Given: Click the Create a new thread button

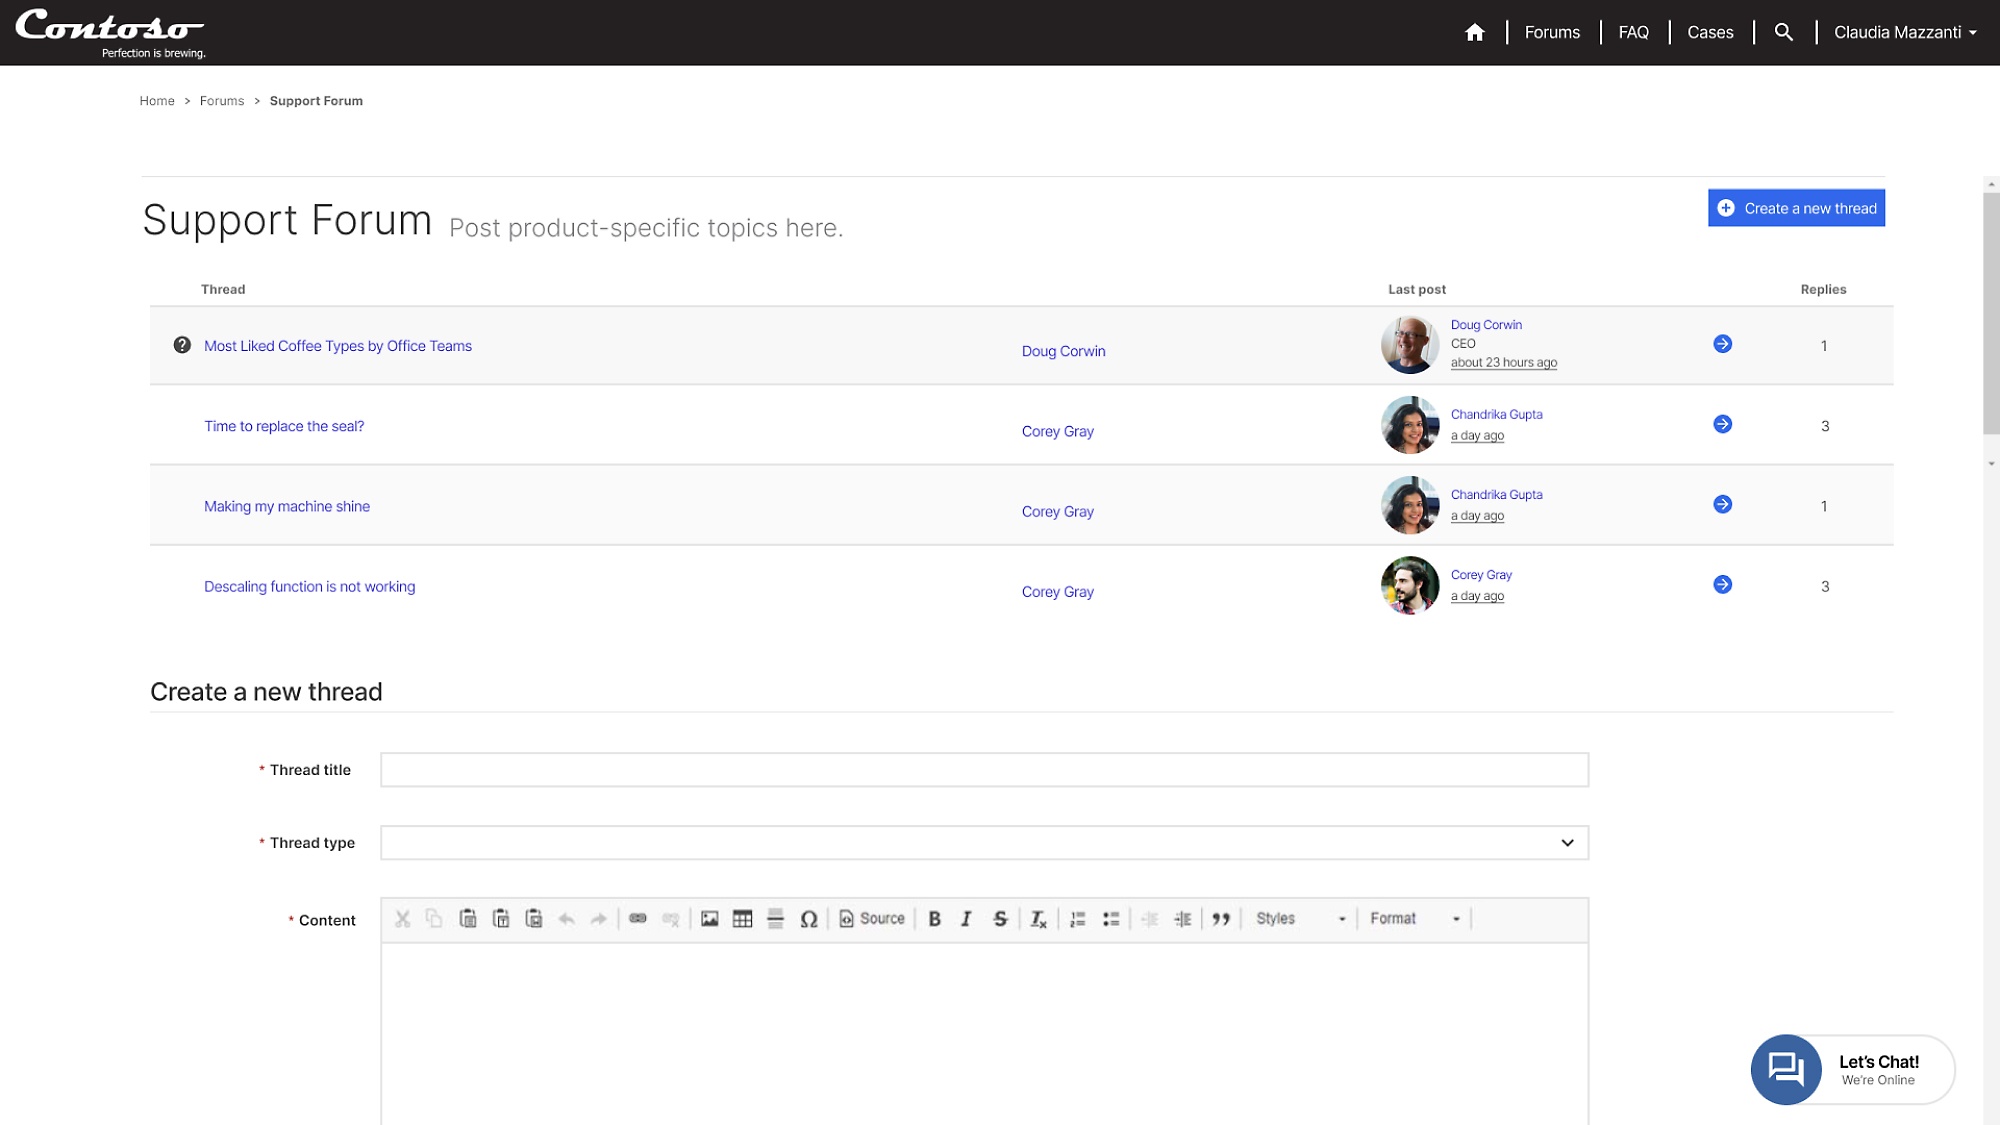Looking at the screenshot, I should pyautogui.click(x=1795, y=207).
